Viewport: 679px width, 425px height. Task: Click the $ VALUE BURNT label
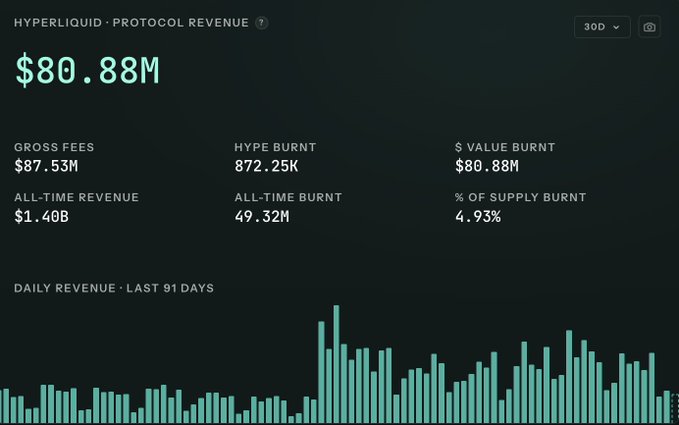[x=505, y=147]
